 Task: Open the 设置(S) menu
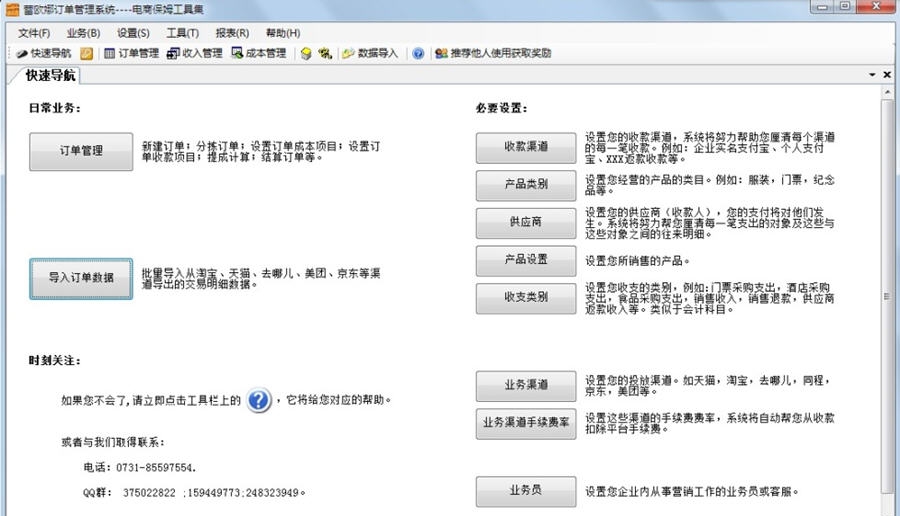[x=133, y=33]
